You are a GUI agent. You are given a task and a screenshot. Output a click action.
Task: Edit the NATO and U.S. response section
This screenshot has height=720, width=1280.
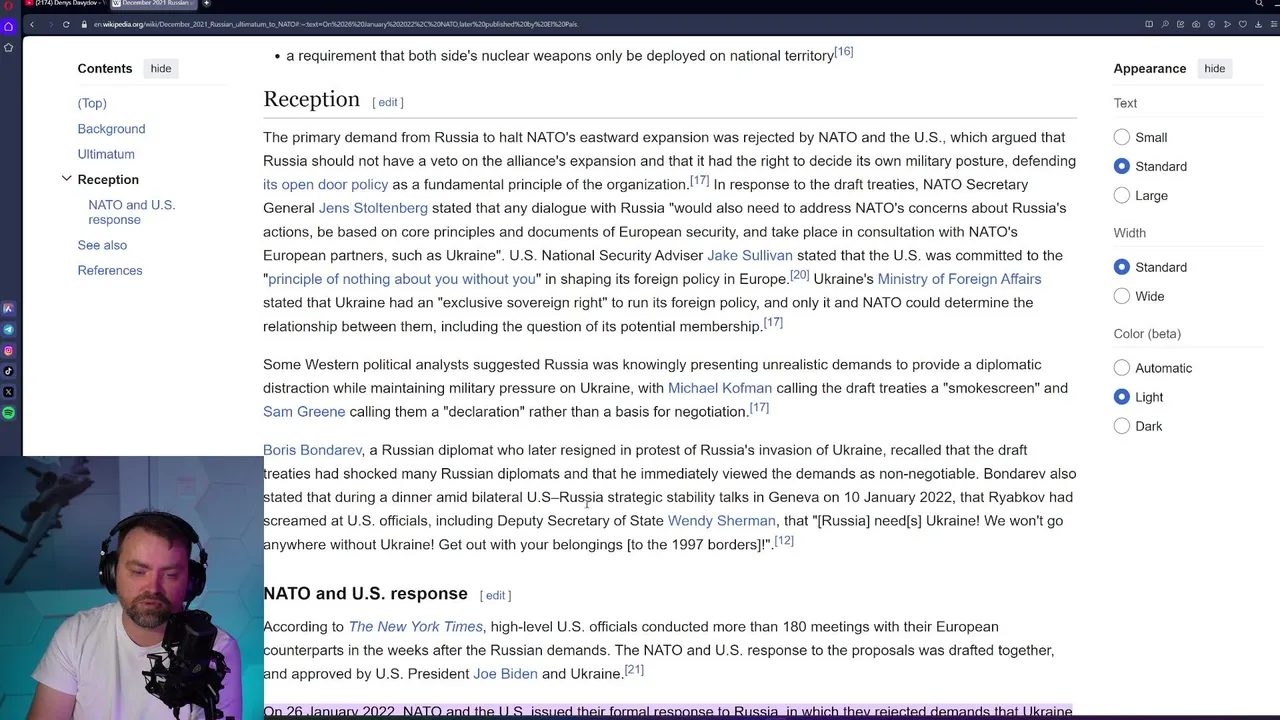[x=495, y=595]
